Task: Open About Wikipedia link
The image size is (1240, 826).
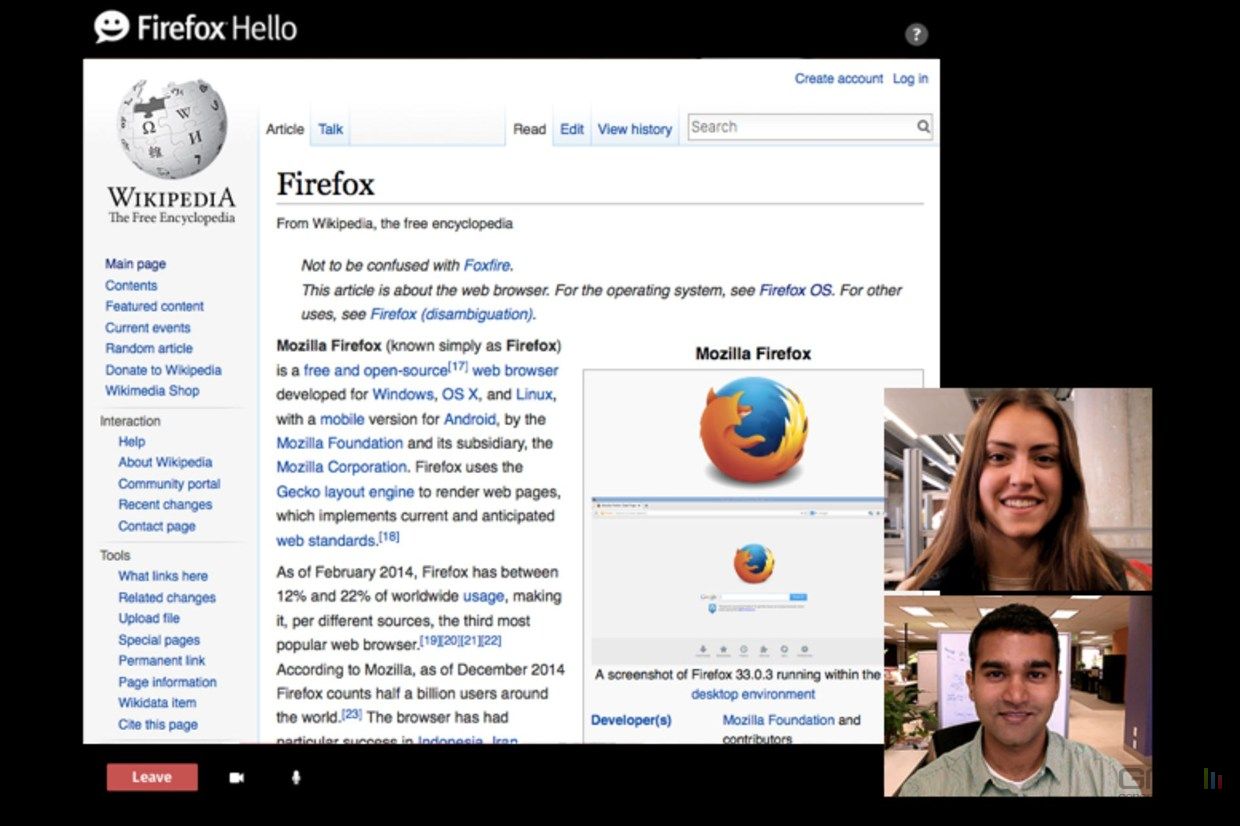Action: 165,462
